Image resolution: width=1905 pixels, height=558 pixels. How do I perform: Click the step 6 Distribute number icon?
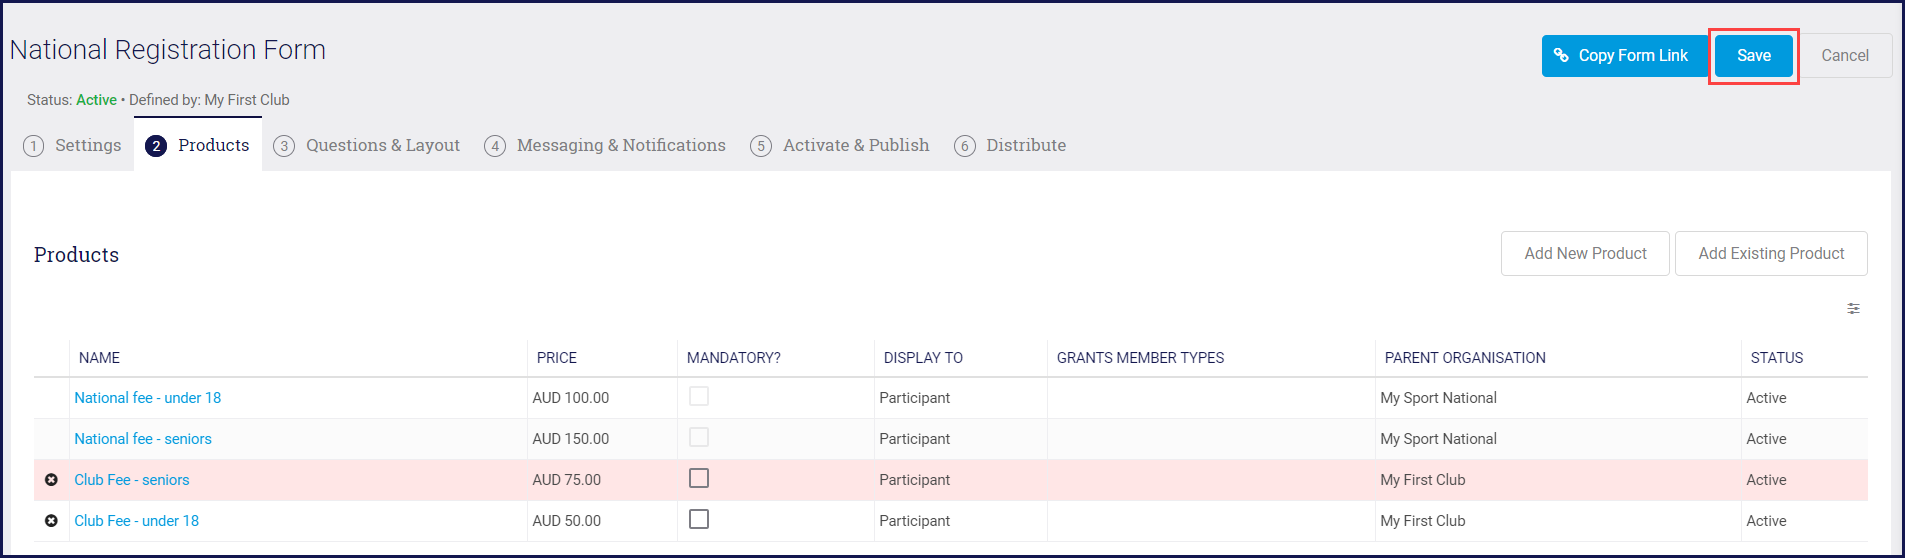tap(964, 146)
